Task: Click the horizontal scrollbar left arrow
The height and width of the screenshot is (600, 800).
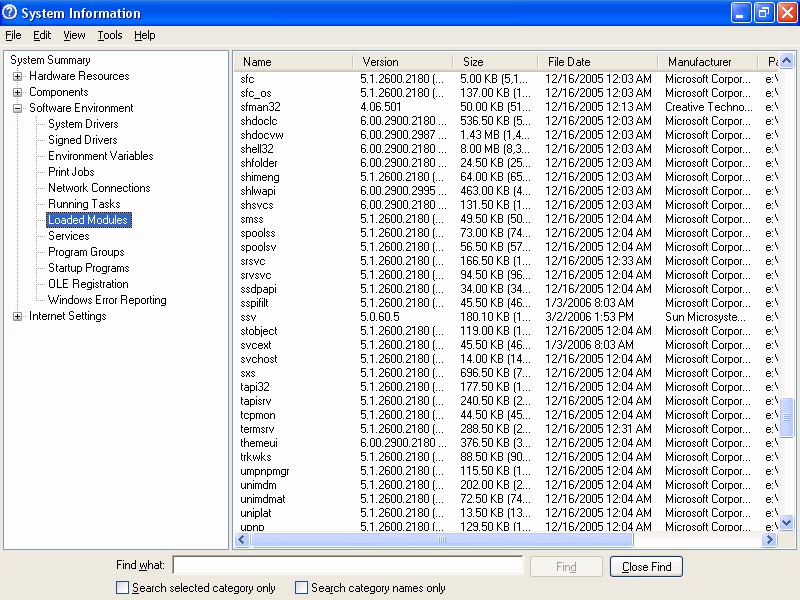Action: (x=242, y=540)
